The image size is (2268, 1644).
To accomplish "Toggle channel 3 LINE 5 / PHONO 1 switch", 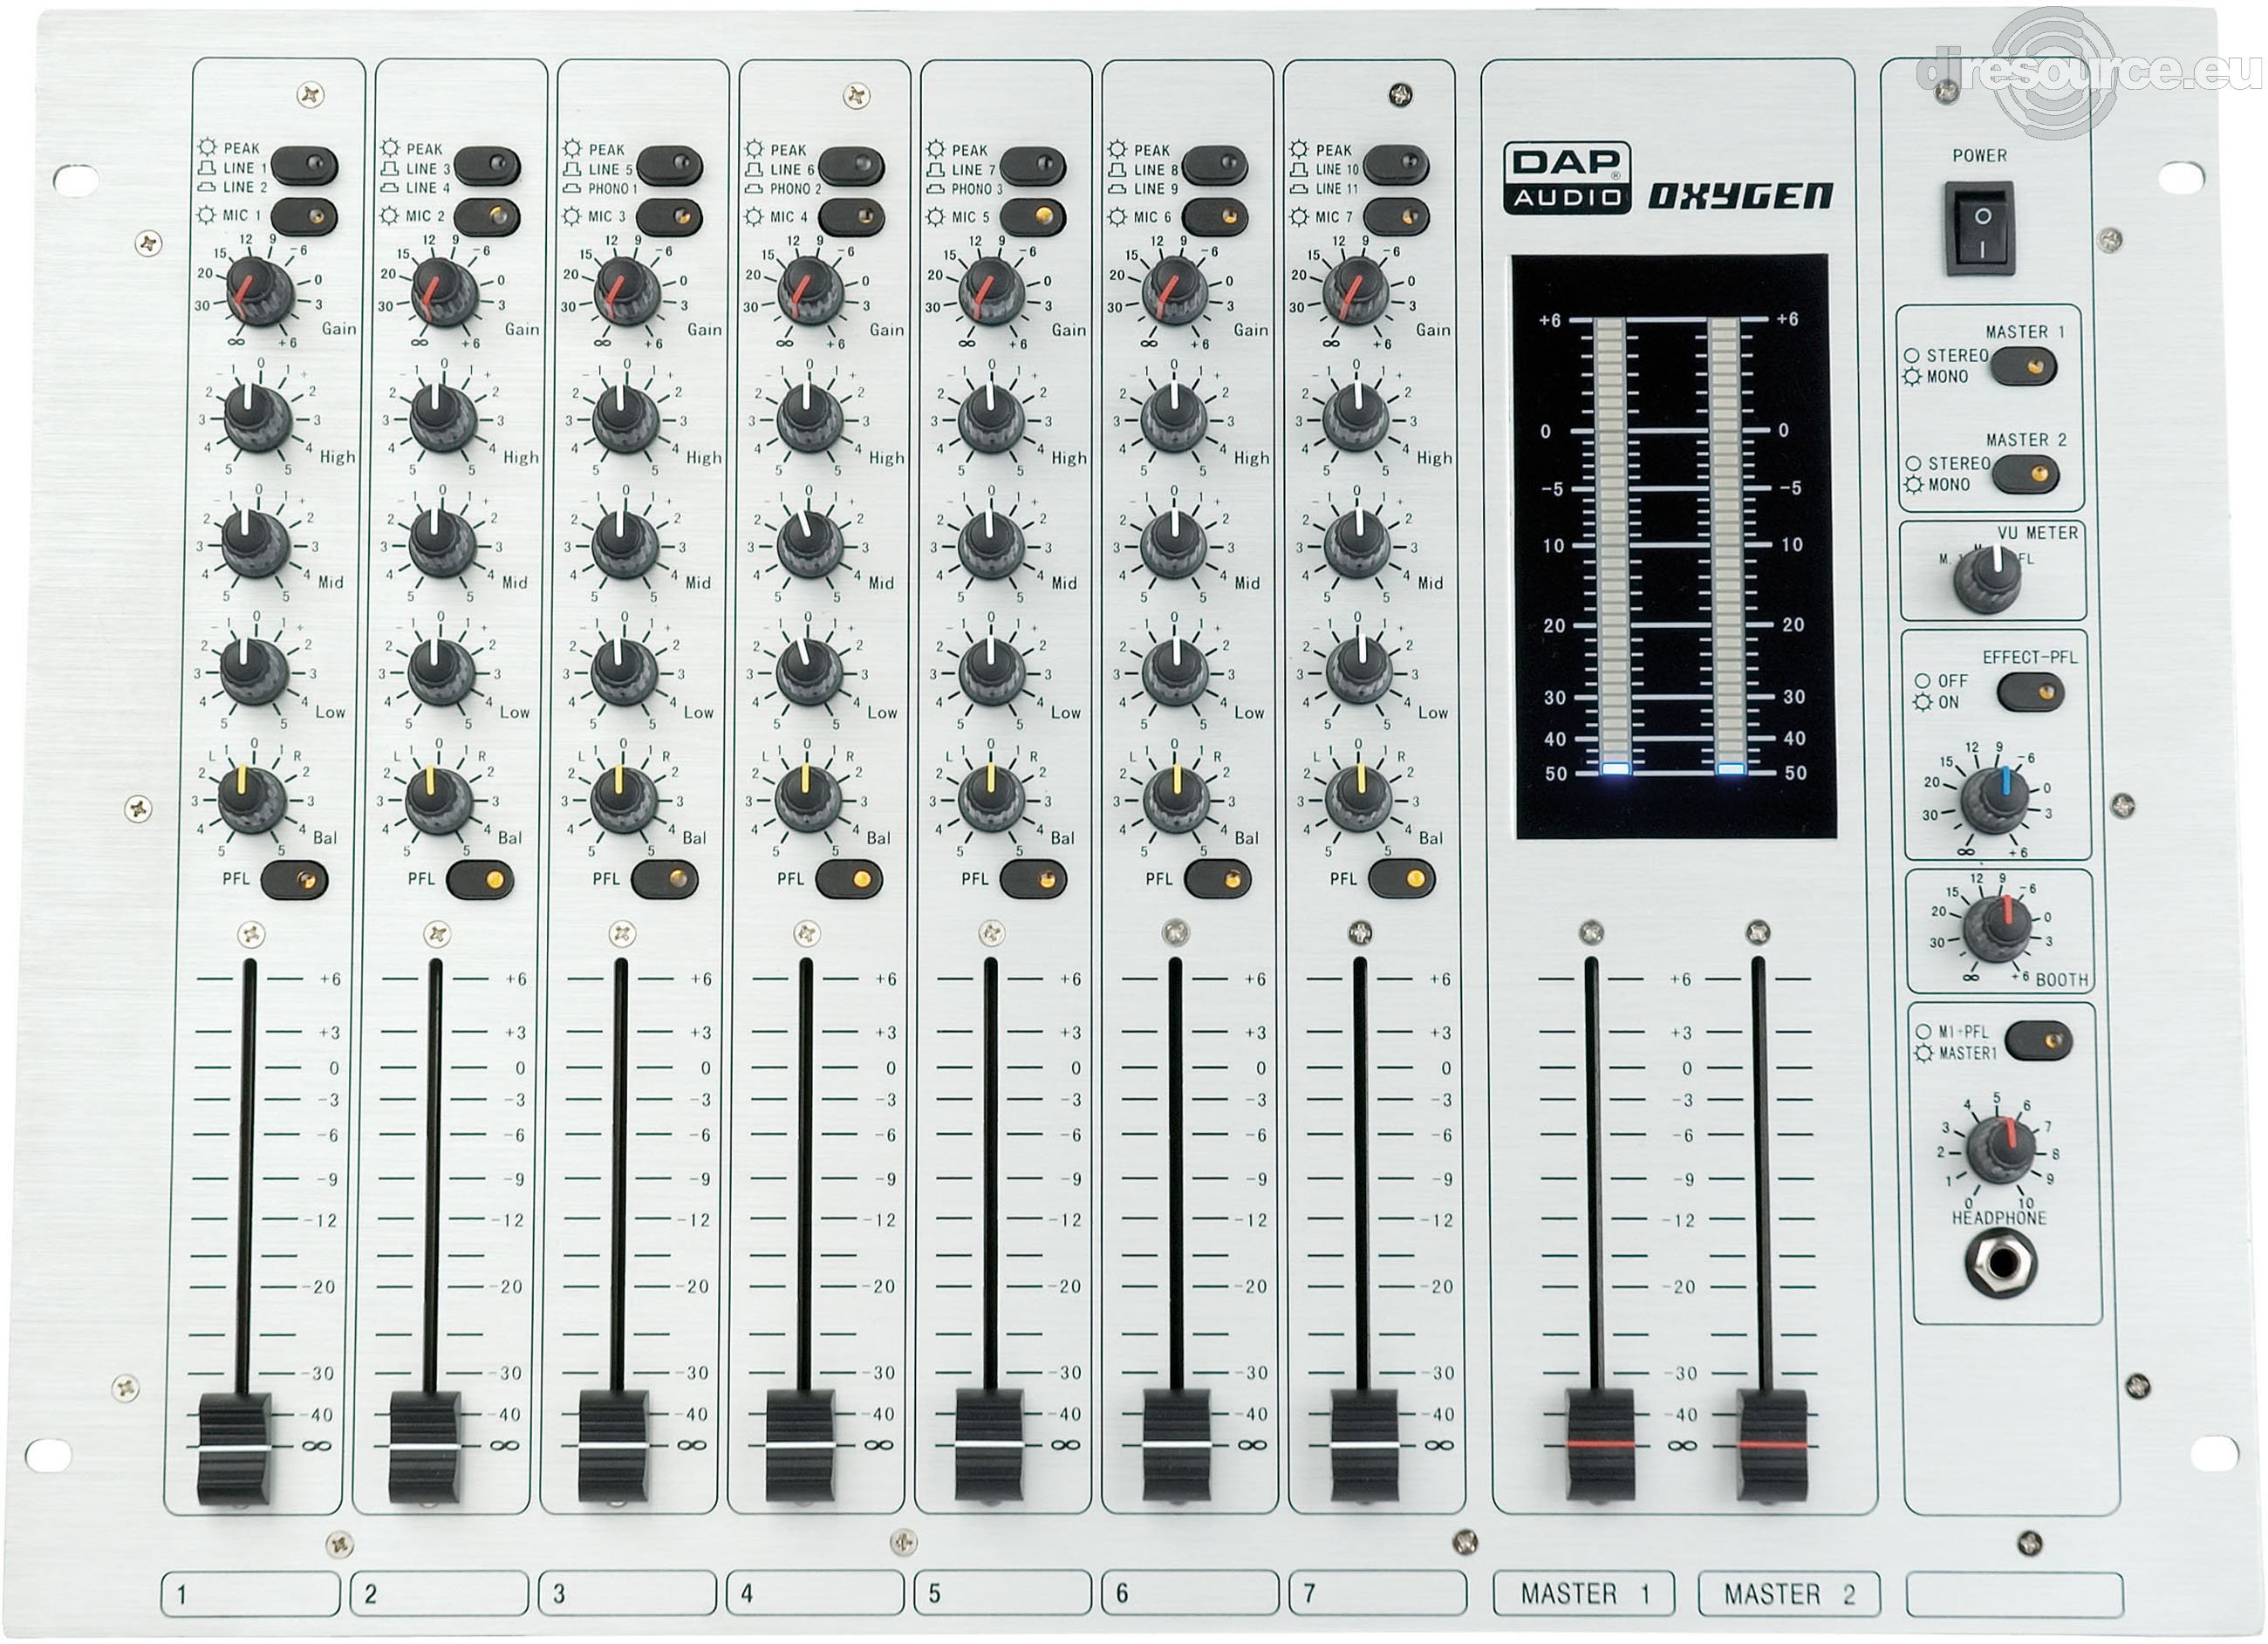I will [x=669, y=165].
